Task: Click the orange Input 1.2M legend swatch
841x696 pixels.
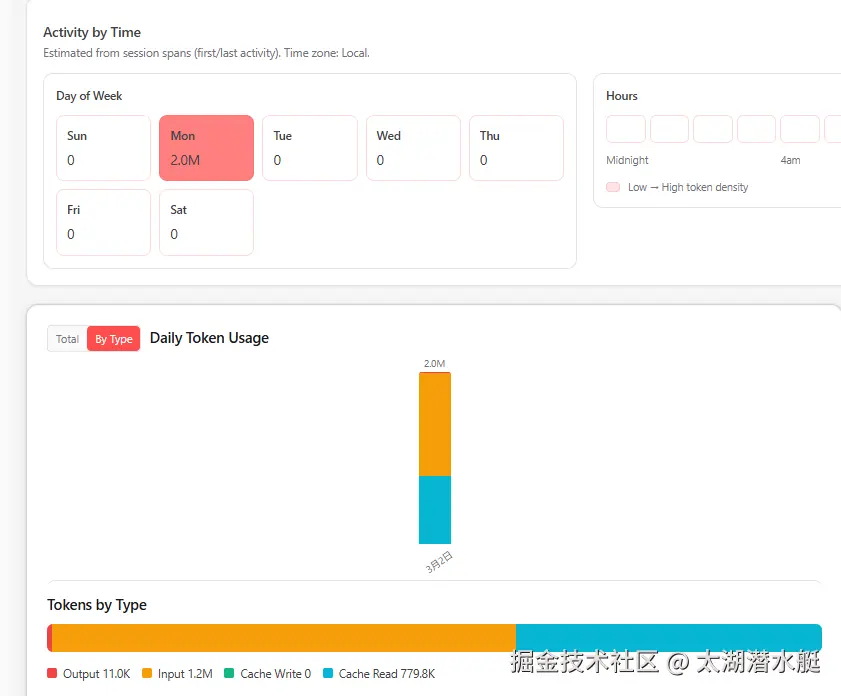Action: (147, 674)
